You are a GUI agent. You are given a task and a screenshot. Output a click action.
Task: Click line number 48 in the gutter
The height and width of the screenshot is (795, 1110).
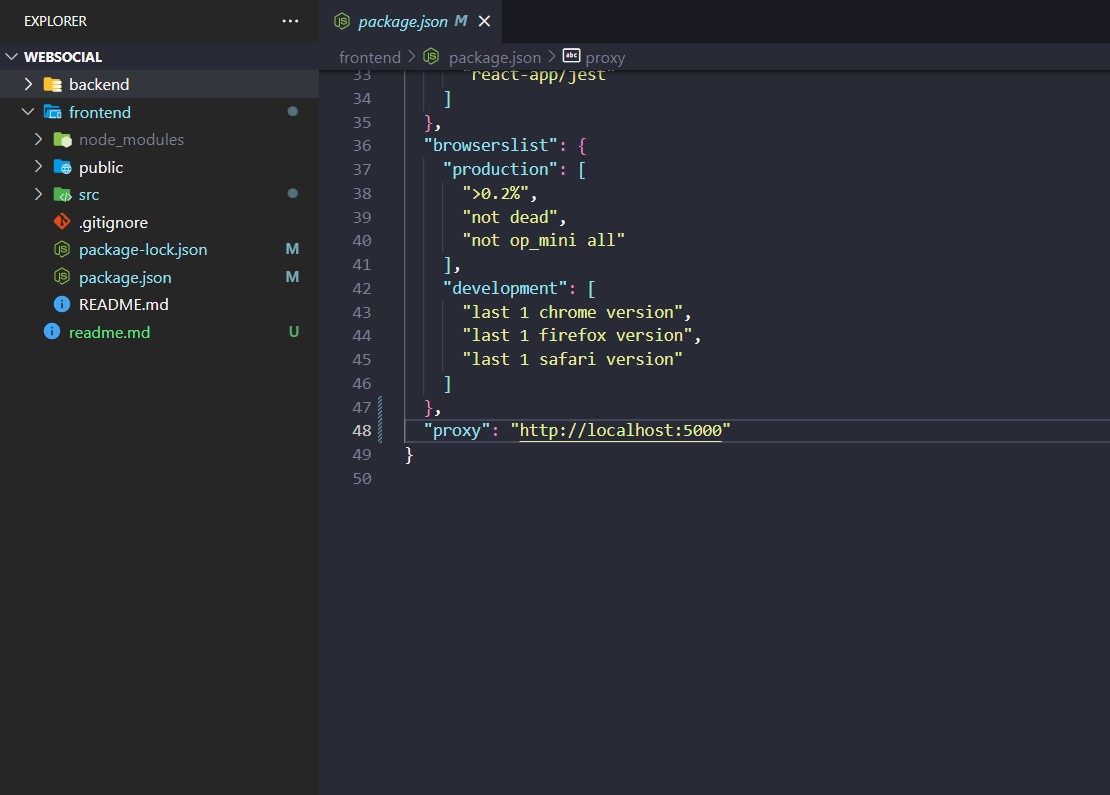[362, 430]
